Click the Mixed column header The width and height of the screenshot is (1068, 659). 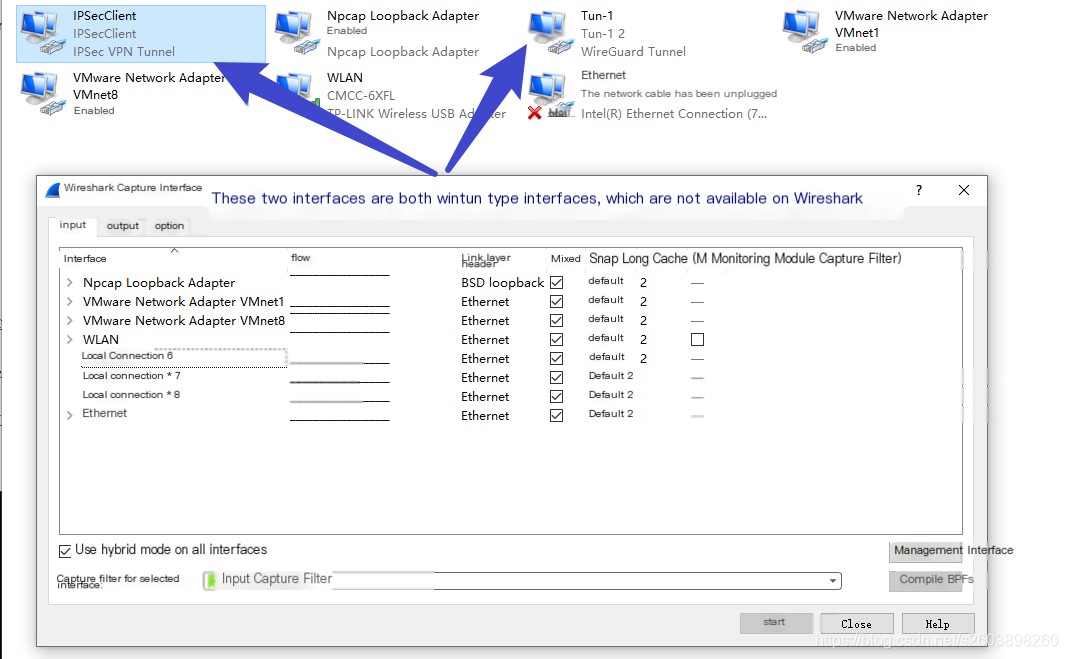click(565, 259)
